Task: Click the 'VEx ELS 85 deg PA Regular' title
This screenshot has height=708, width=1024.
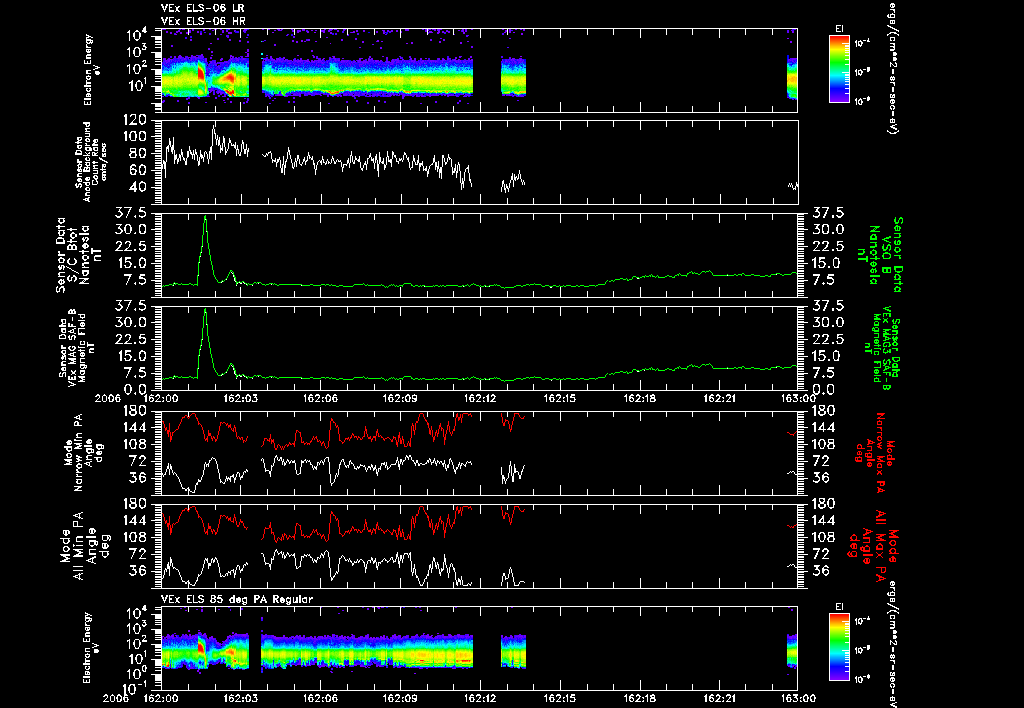Action: pos(237,599)
